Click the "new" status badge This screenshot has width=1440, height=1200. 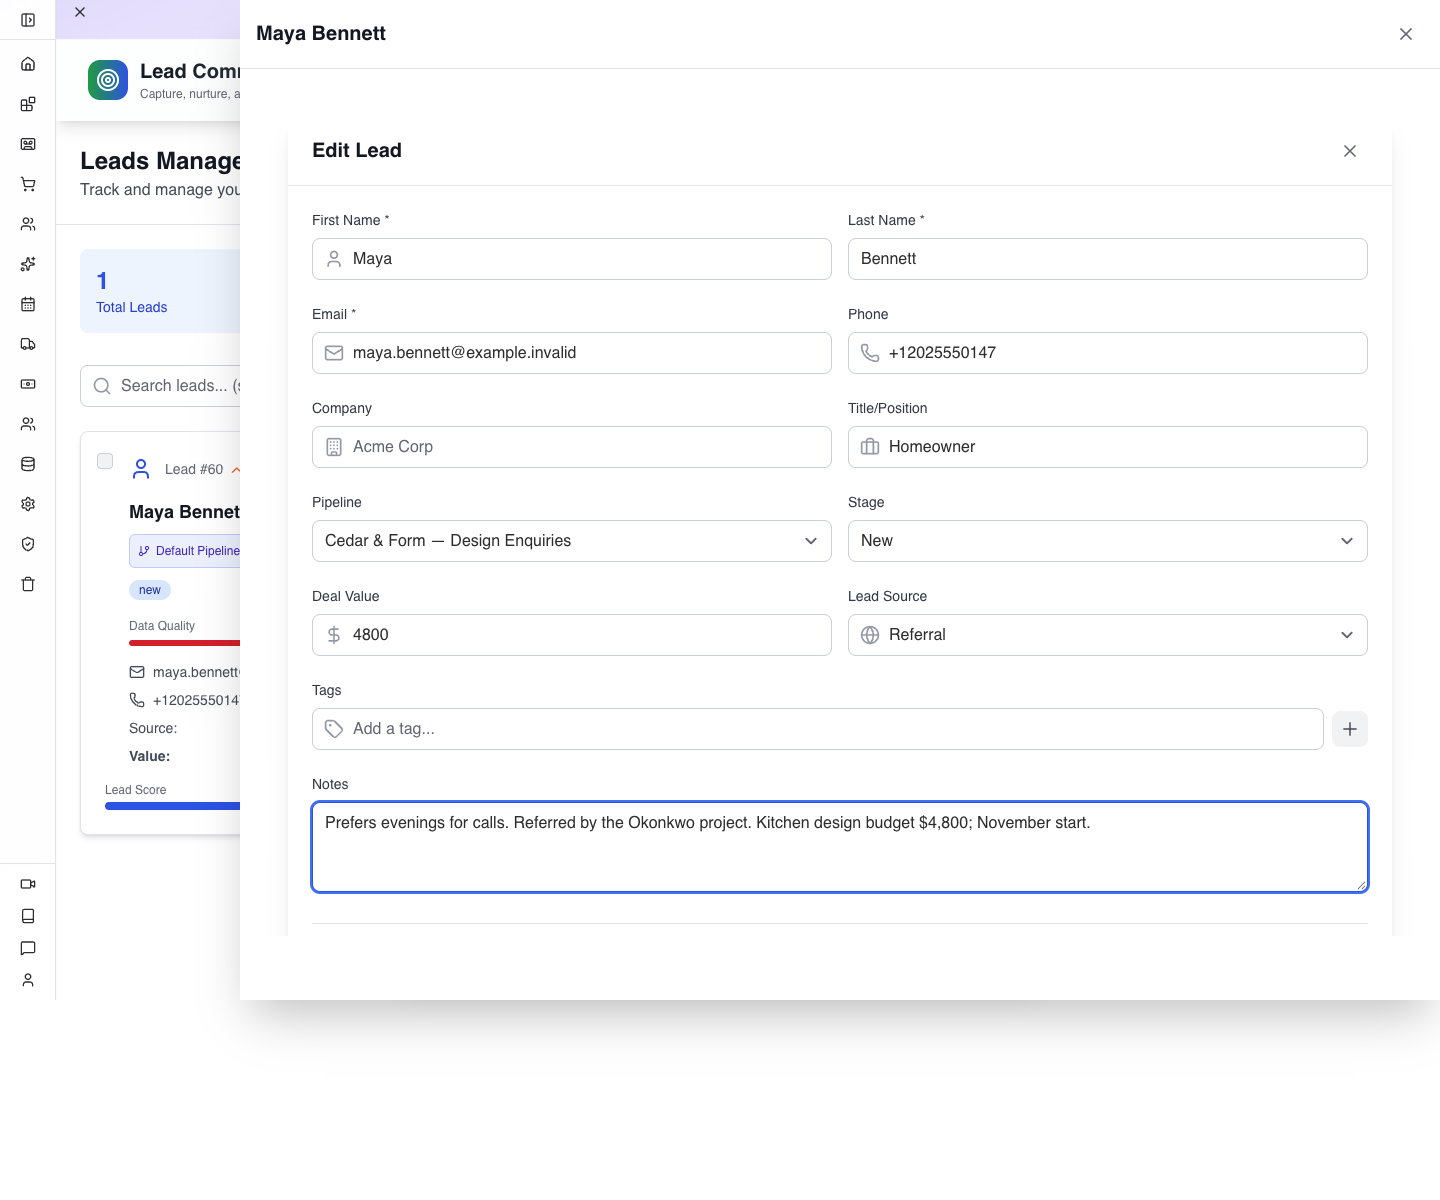pos(150,590)
